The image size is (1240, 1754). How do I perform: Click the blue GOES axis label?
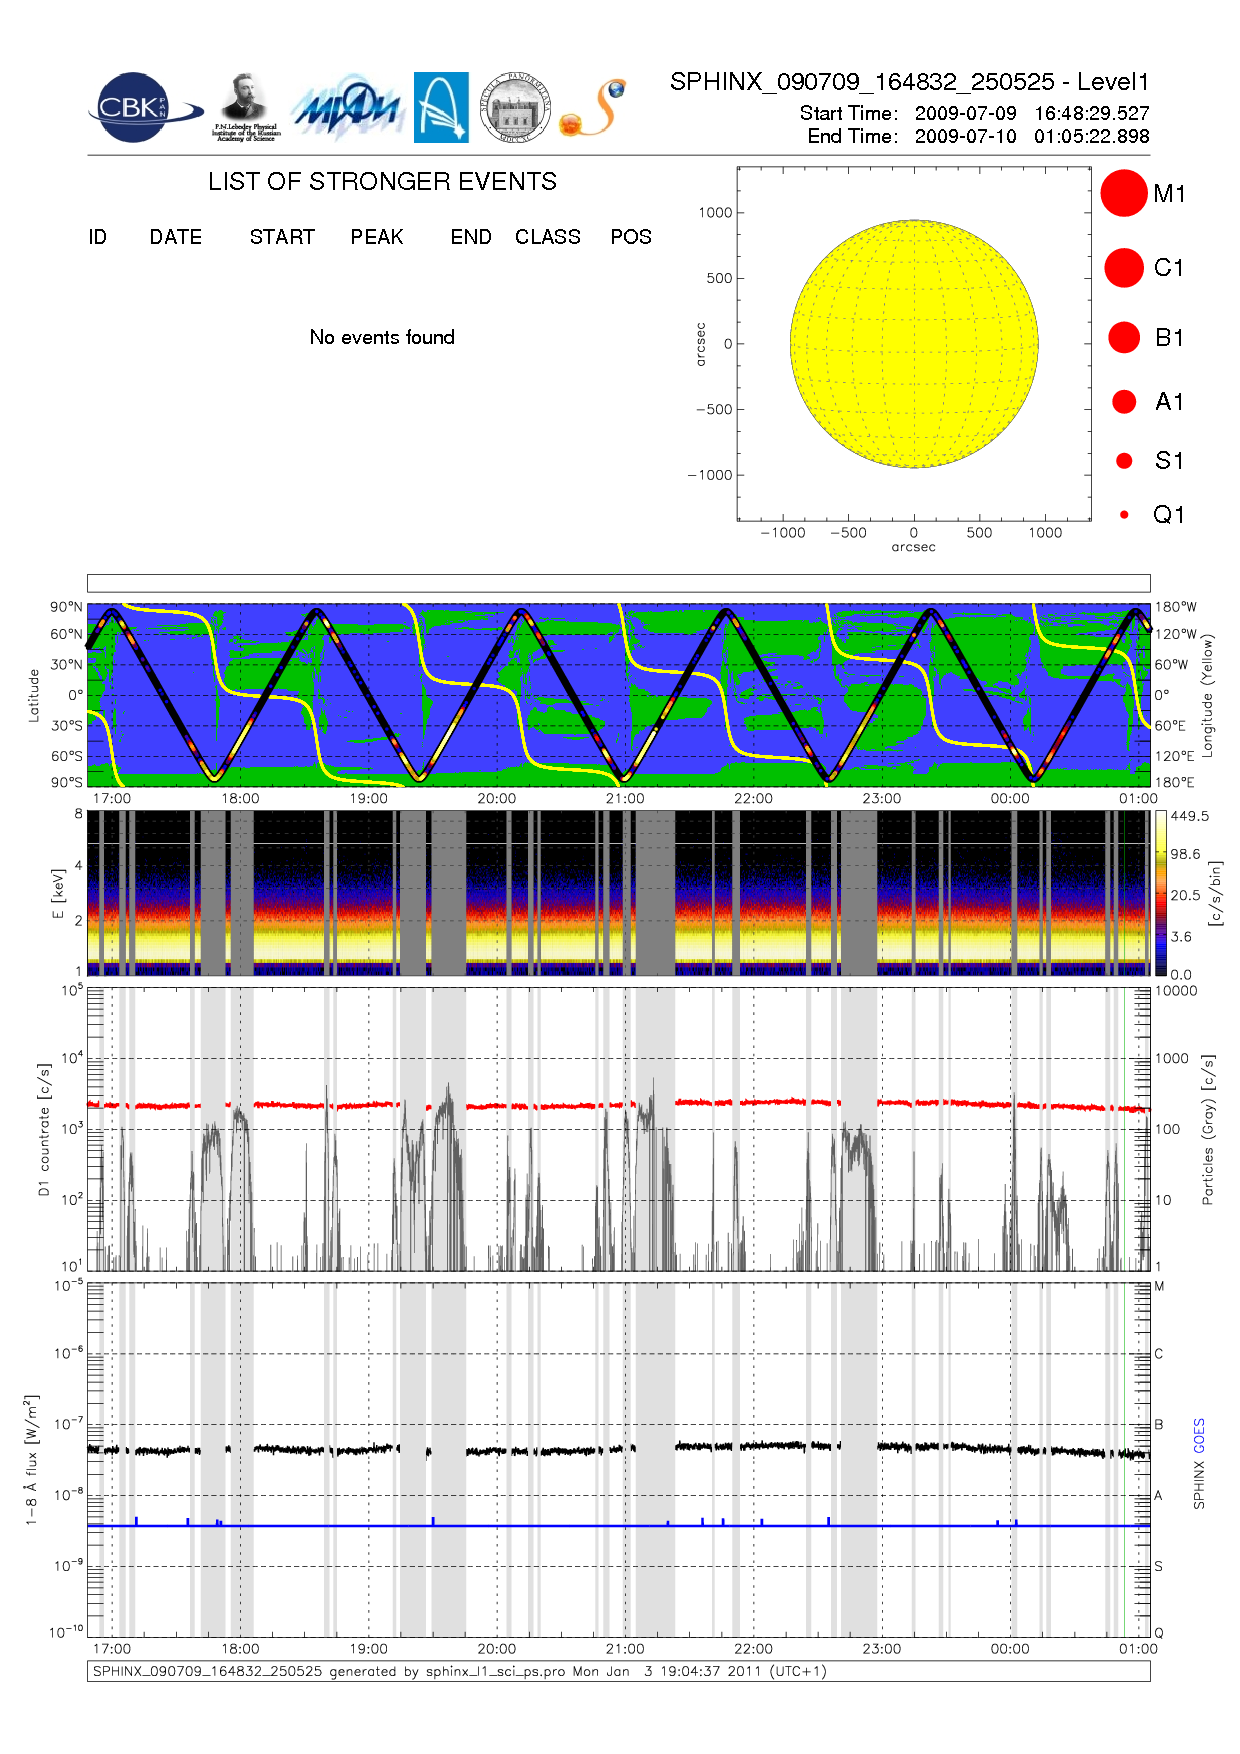tap(1199, 1436)
